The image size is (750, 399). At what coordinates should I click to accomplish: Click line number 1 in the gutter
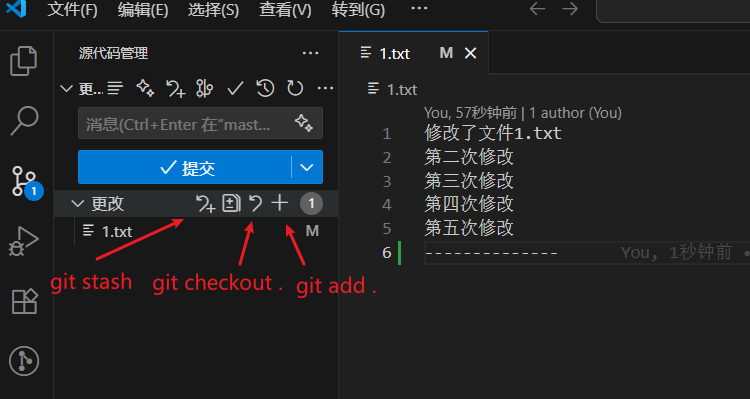pos(387,134)
